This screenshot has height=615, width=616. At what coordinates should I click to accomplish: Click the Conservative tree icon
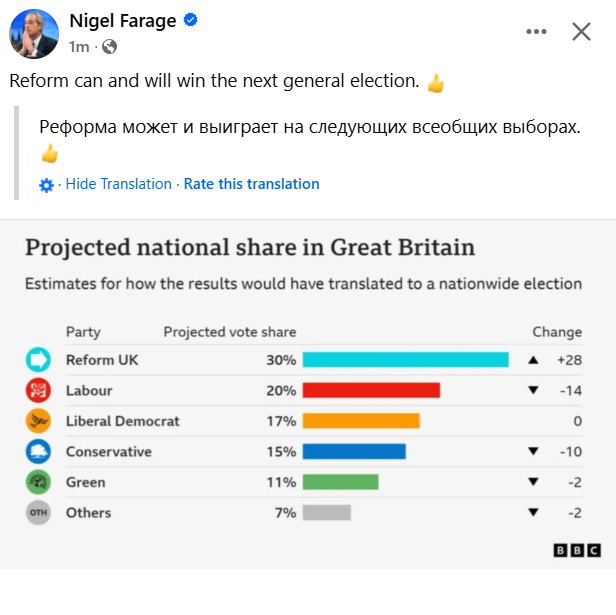tap(38, 452)
